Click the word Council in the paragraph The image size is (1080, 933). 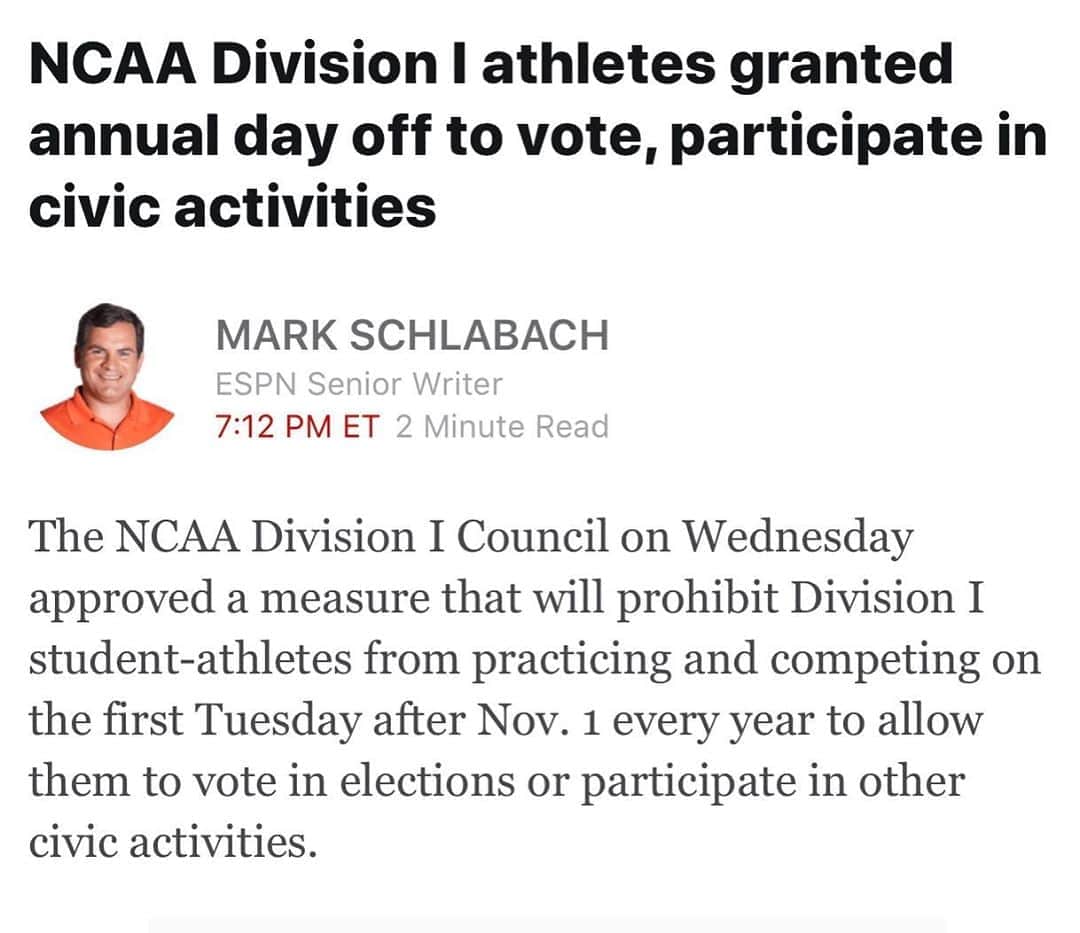click(x=532, y=536)
